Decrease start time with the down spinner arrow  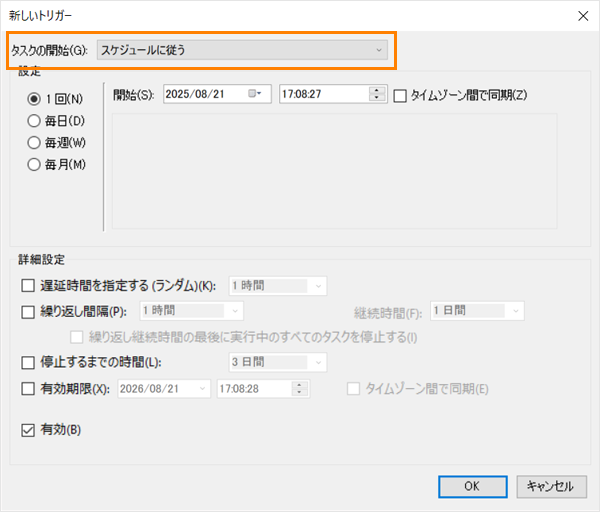click(377, 98)
